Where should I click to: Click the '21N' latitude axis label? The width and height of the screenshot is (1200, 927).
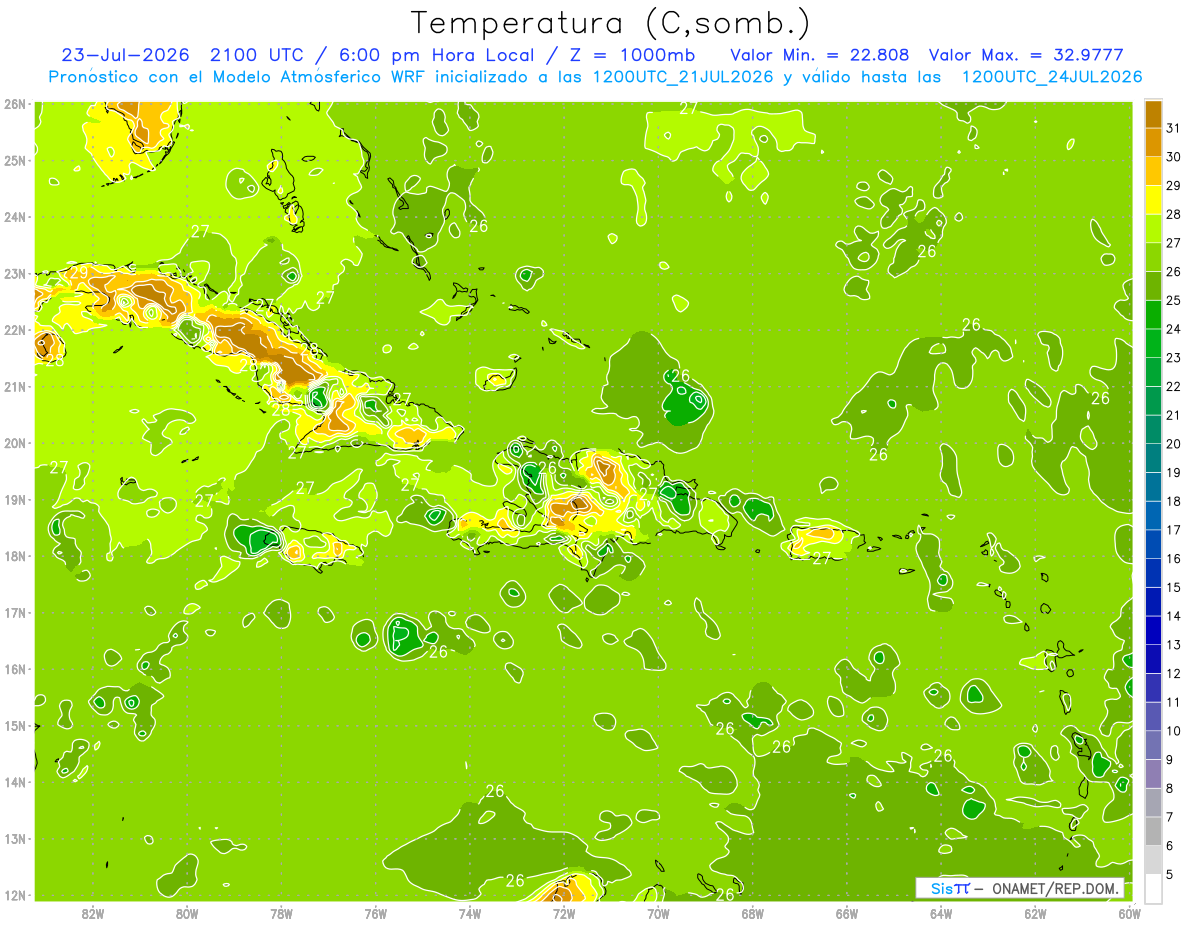pyautogui.click(x=14, y=386)
